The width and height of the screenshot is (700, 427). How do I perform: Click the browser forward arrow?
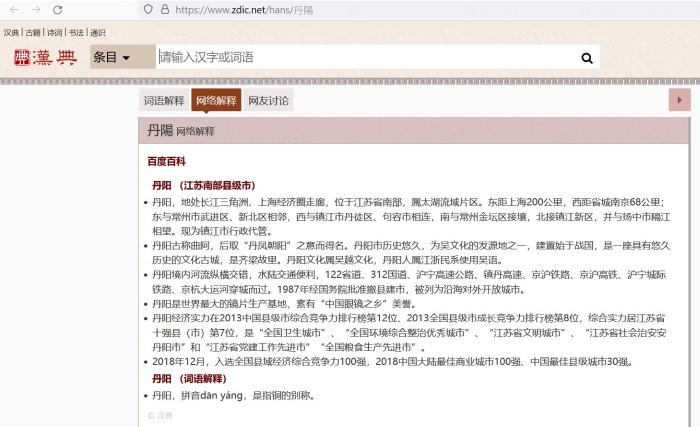pyautogui.click(x=36, y=9)
